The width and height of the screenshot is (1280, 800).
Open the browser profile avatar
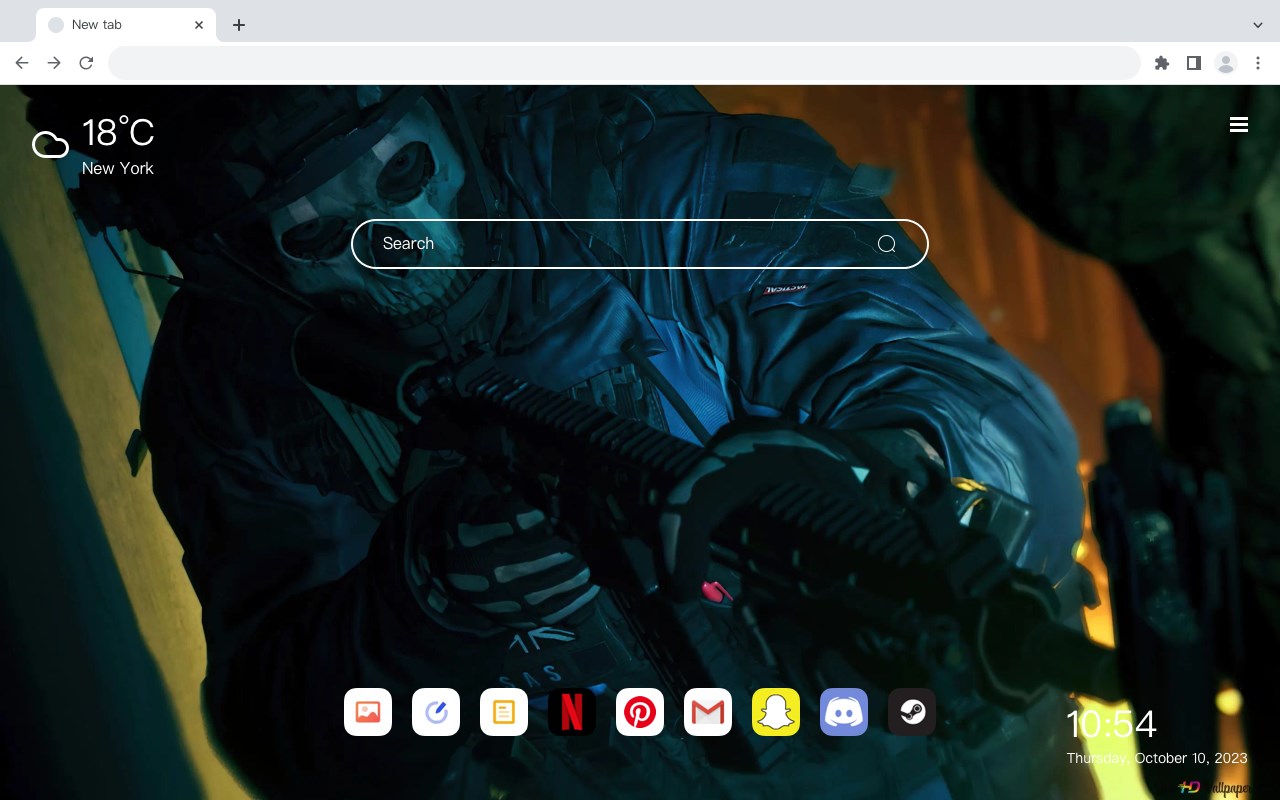click(x=1226, y=63)
